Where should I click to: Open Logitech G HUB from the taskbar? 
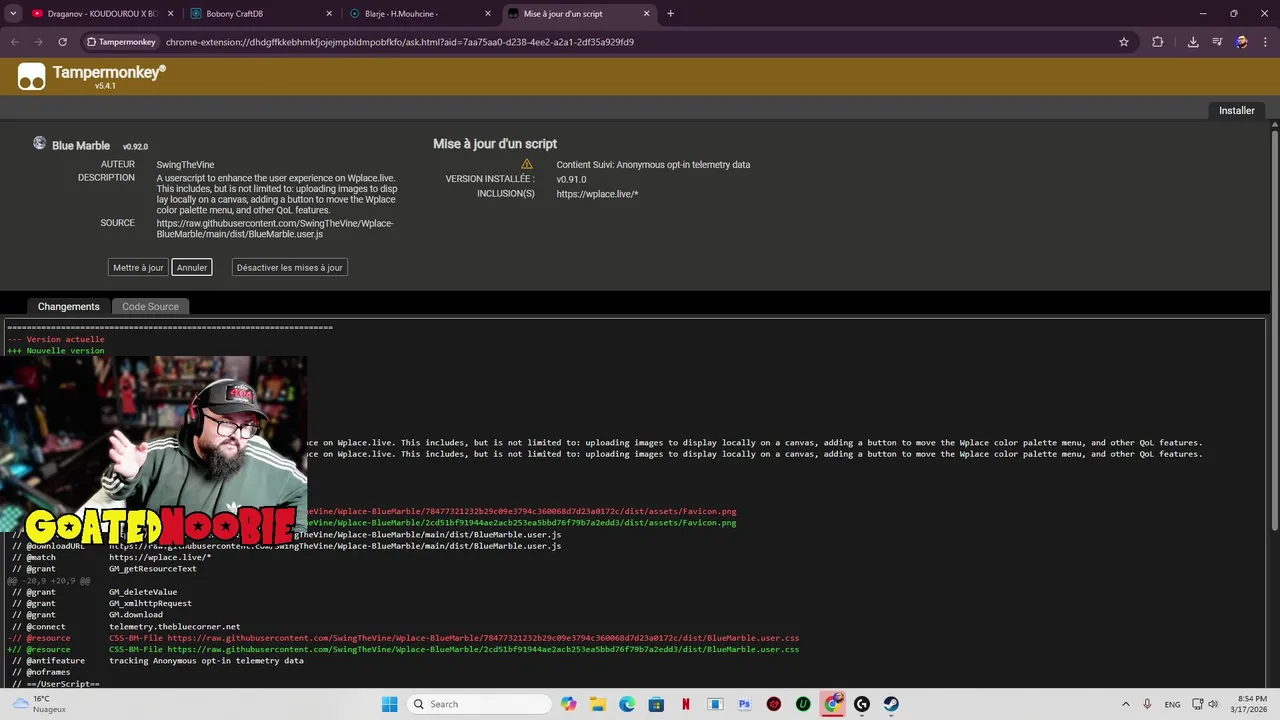(x=862, y=704)
